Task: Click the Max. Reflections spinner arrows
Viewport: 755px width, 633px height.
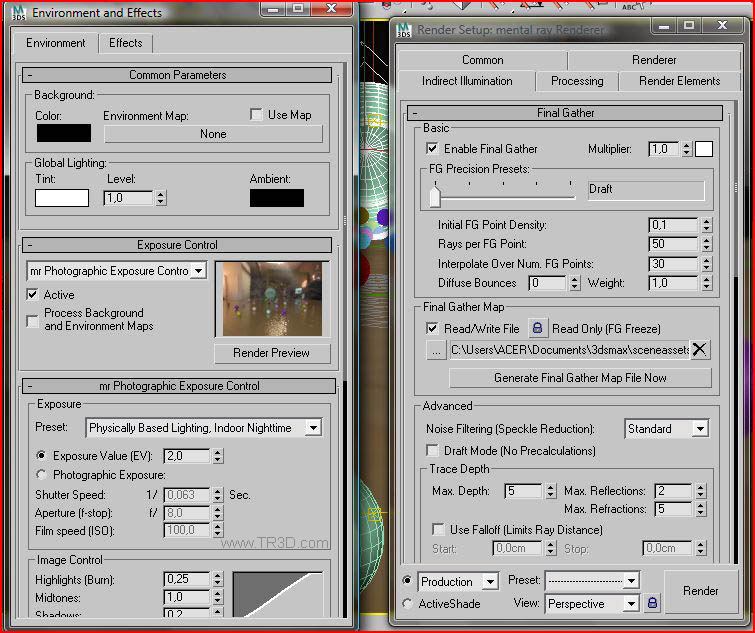Action: pos(701,491)
